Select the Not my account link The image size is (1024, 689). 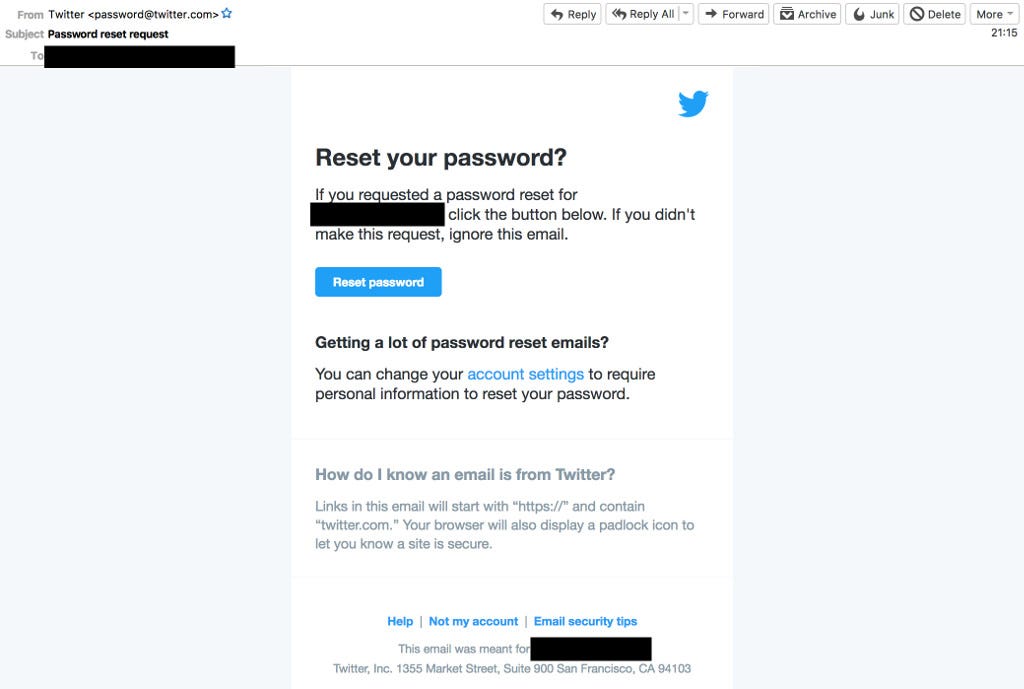click(473, 622)
